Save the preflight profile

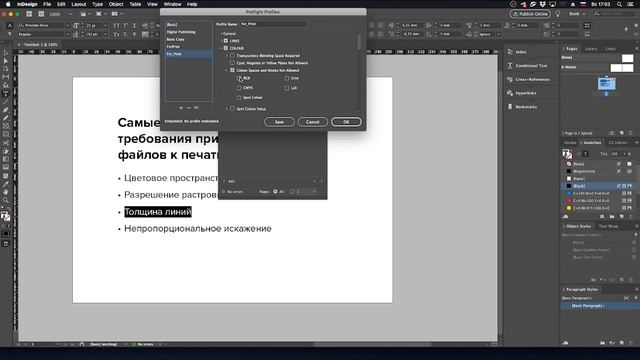(279, 122)
